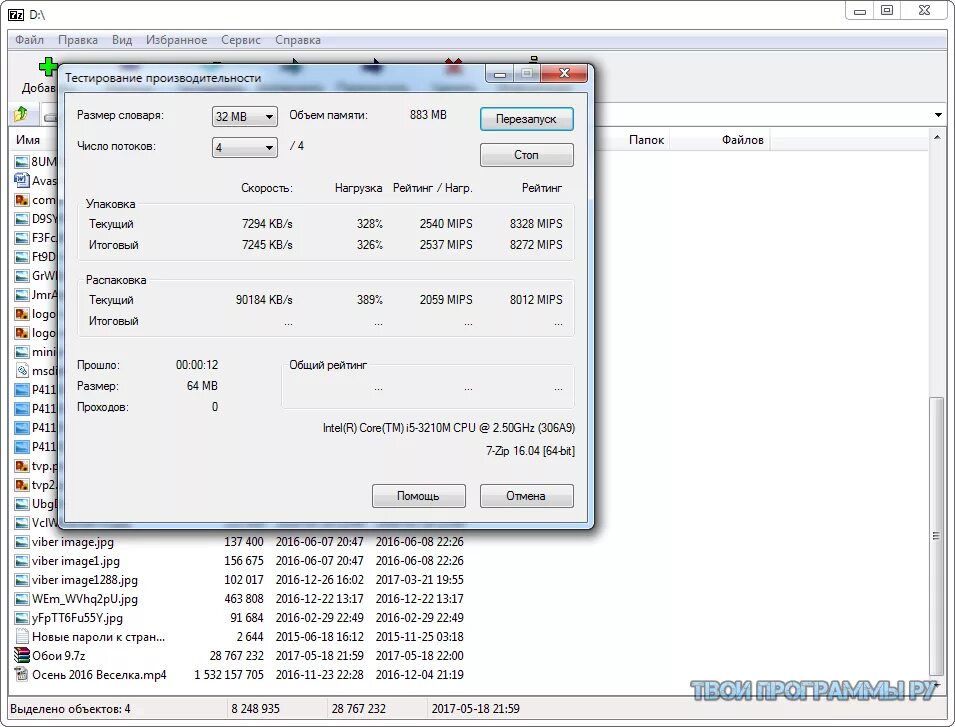
Task: Open the address bar dropdown arrow
Action: click(938, 114)
